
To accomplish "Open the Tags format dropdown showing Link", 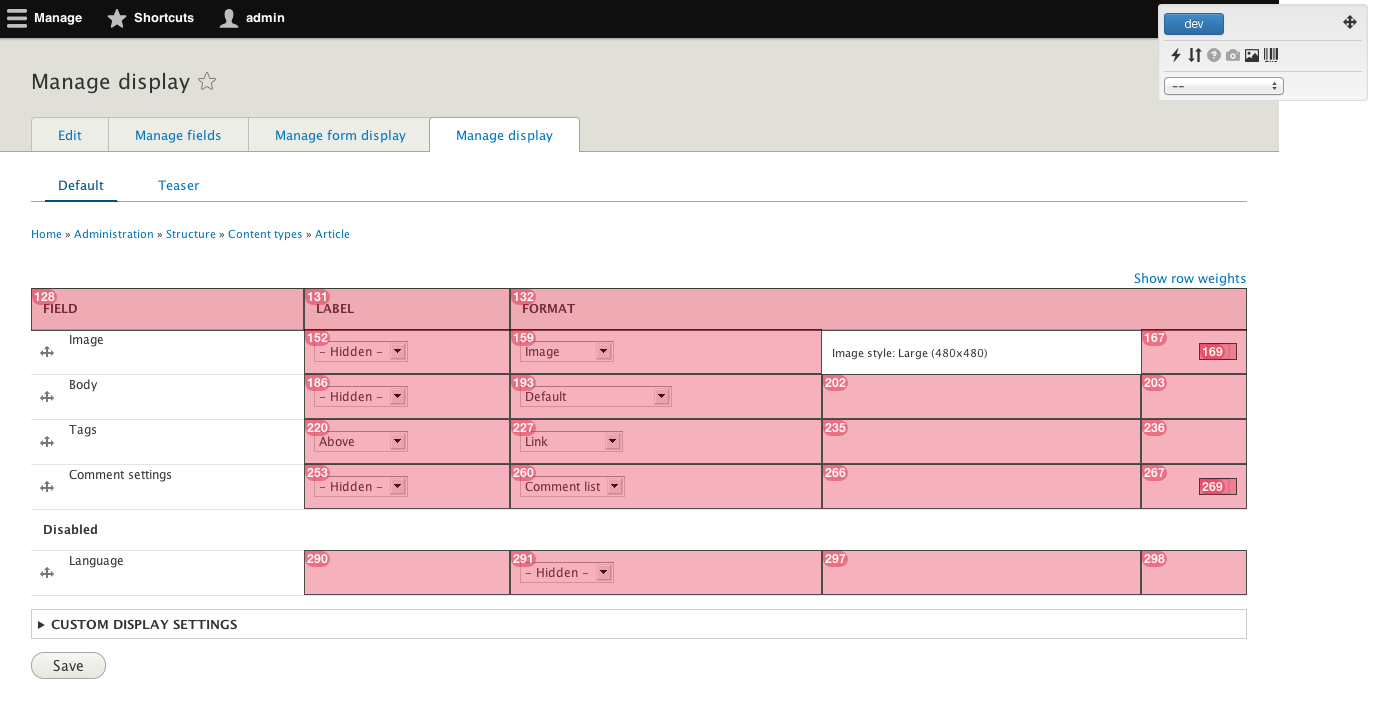I will (x=572, y=442).
